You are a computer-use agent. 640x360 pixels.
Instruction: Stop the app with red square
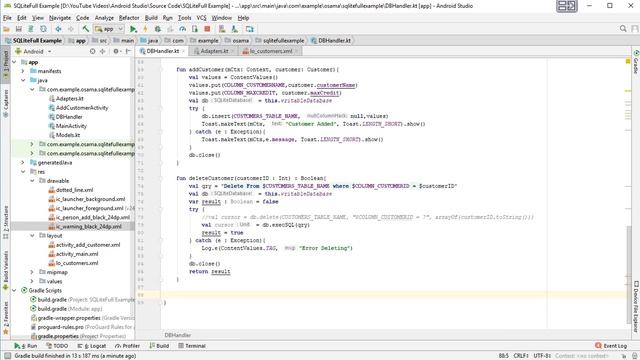[x=207, y=29]
